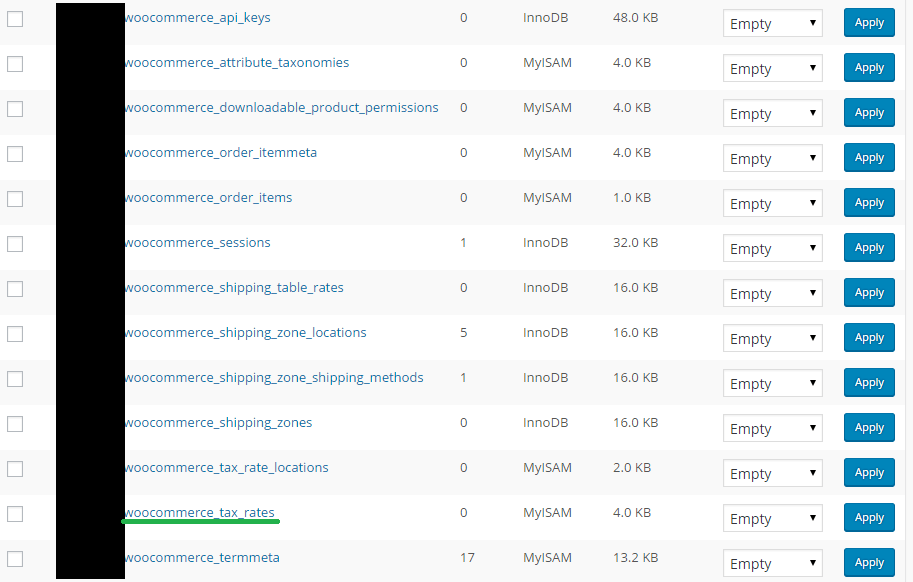Apply action on woocommerce_shipping_zone_shipping_methods
The image size is (913, 582).
pyautogui.click(x=869, y=382)
